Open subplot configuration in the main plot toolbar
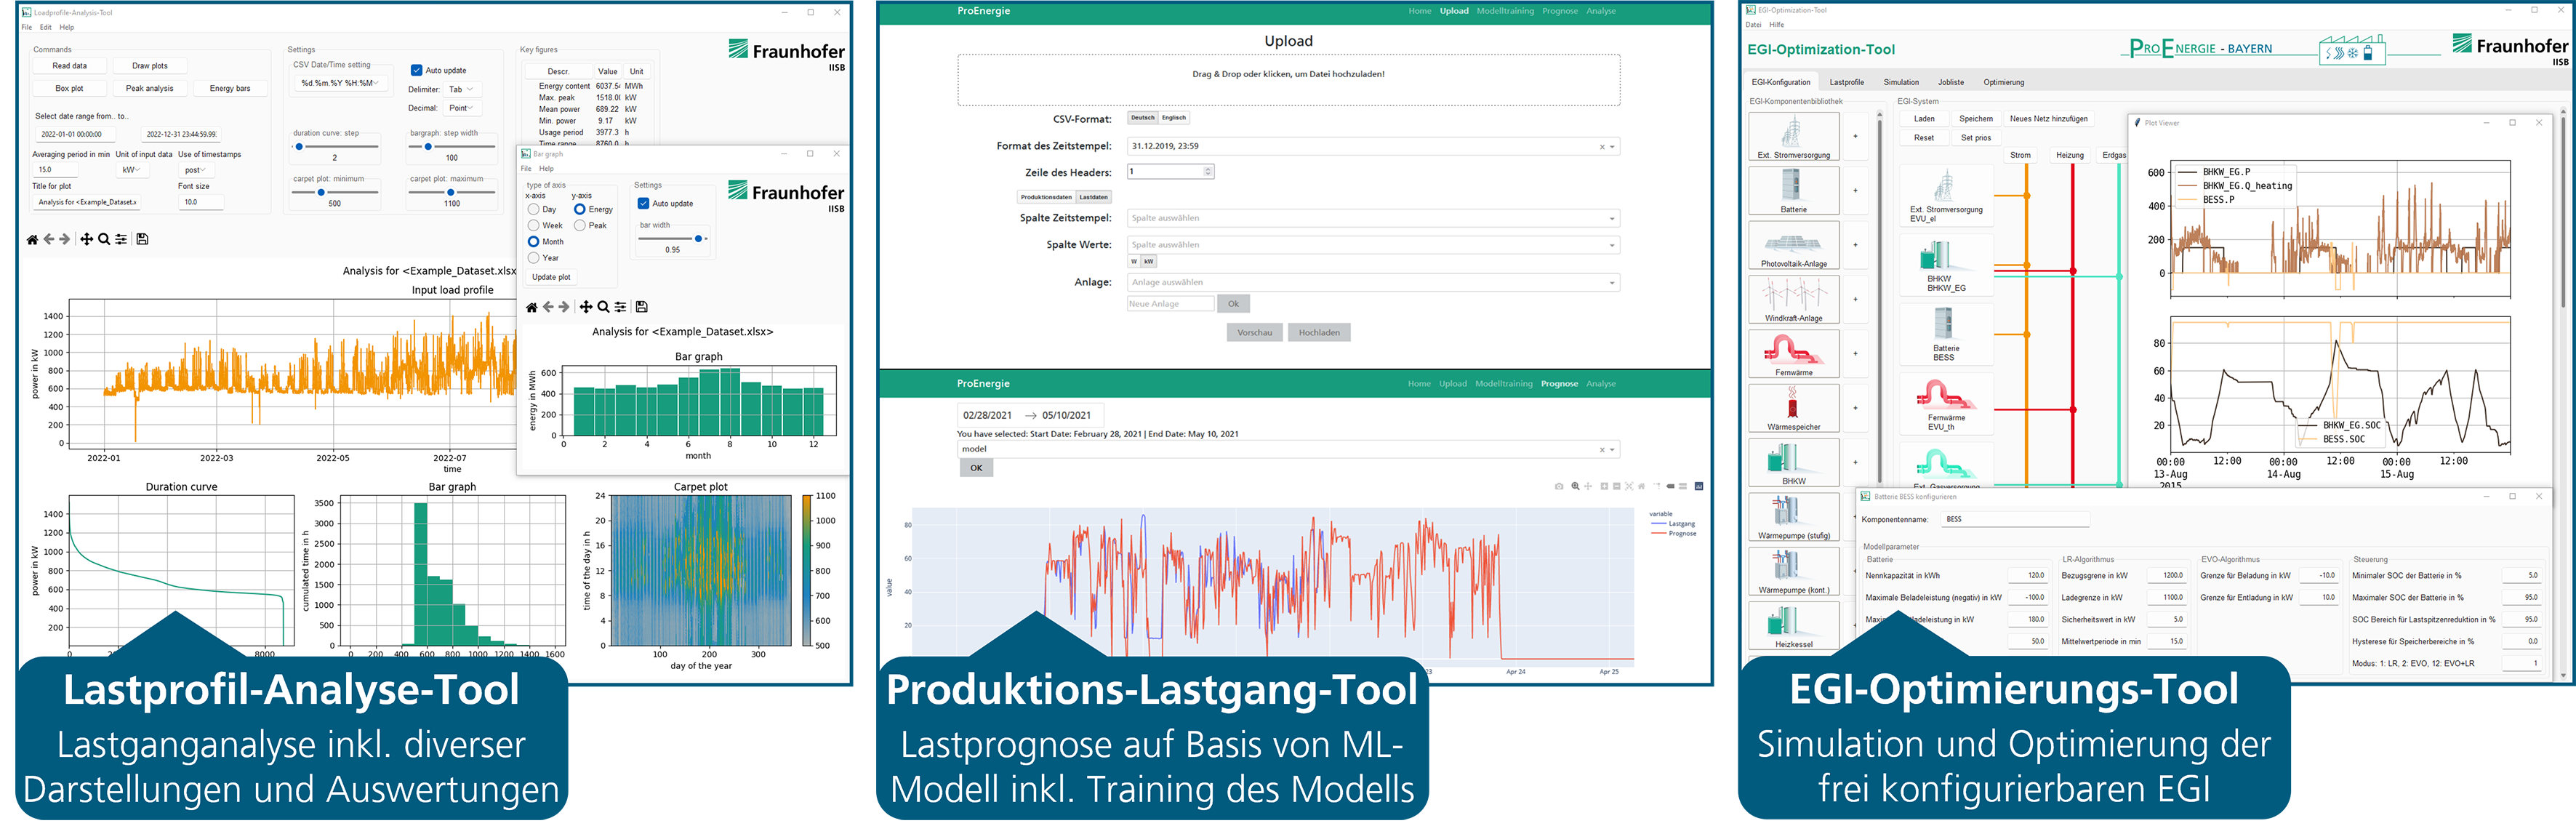The image size is (2576, 834). pyautogui.click(x=121, y=240)
